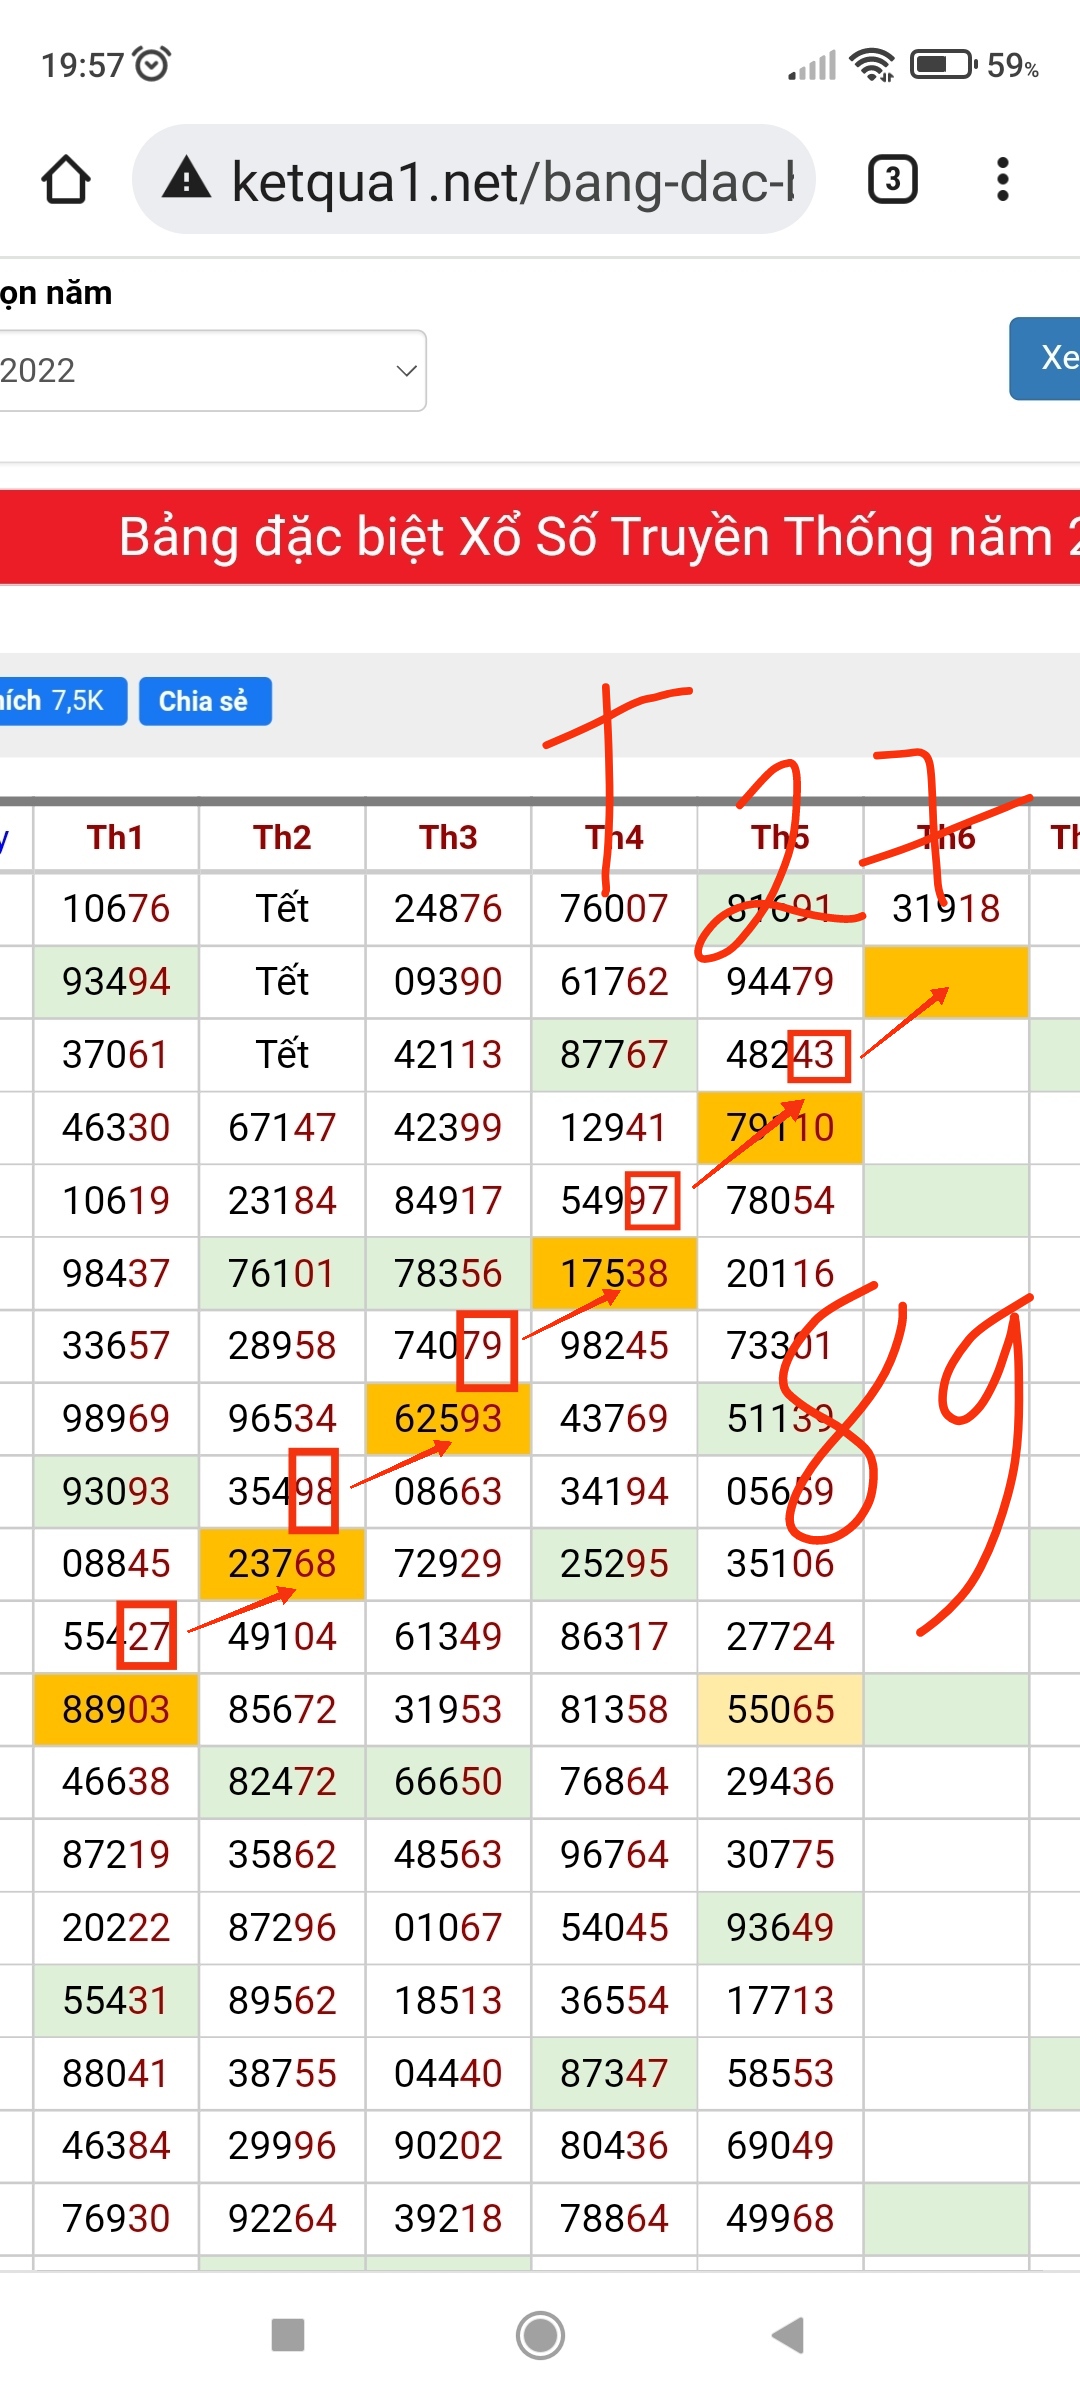Select cell 58553
Viewport: 1080px width, 2400px height.
pos(780,2074)
